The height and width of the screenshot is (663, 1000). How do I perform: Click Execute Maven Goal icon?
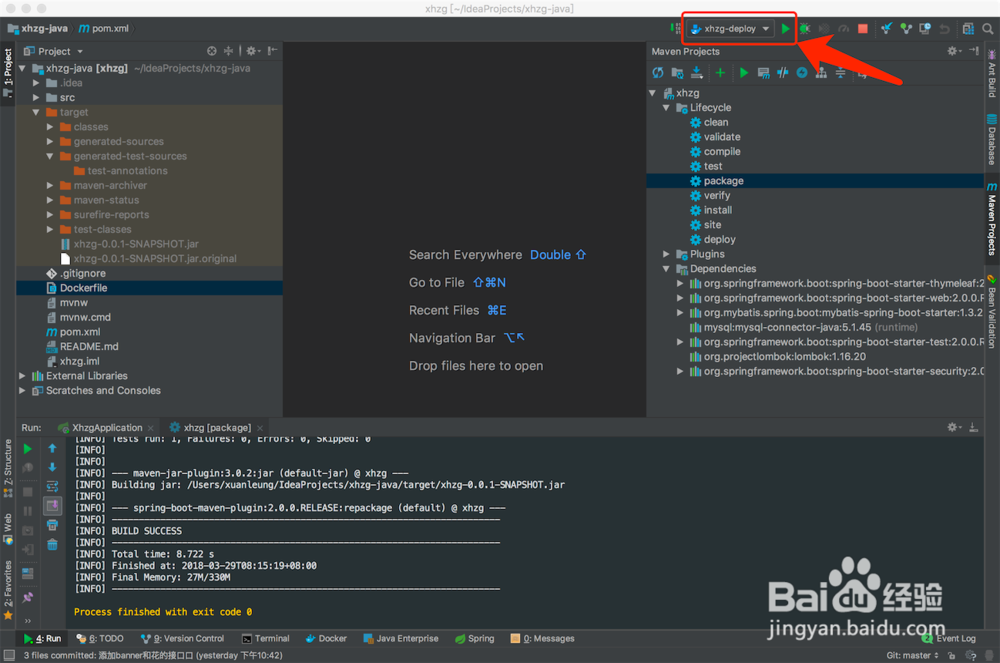coord(763,73)
